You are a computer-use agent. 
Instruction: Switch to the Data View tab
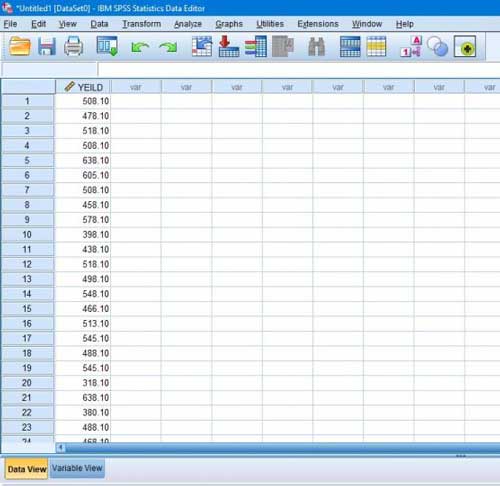27,469
